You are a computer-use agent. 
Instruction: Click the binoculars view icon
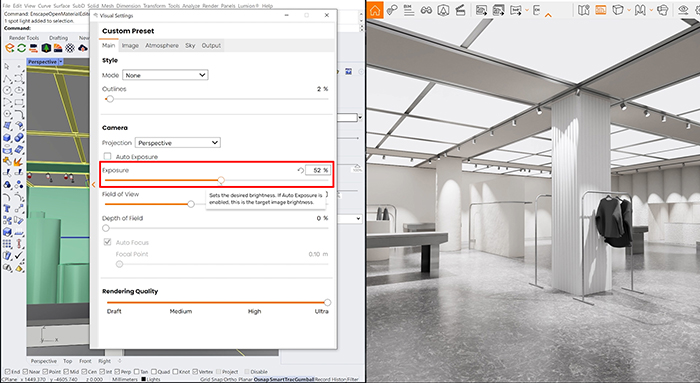(x=426, y=10)
